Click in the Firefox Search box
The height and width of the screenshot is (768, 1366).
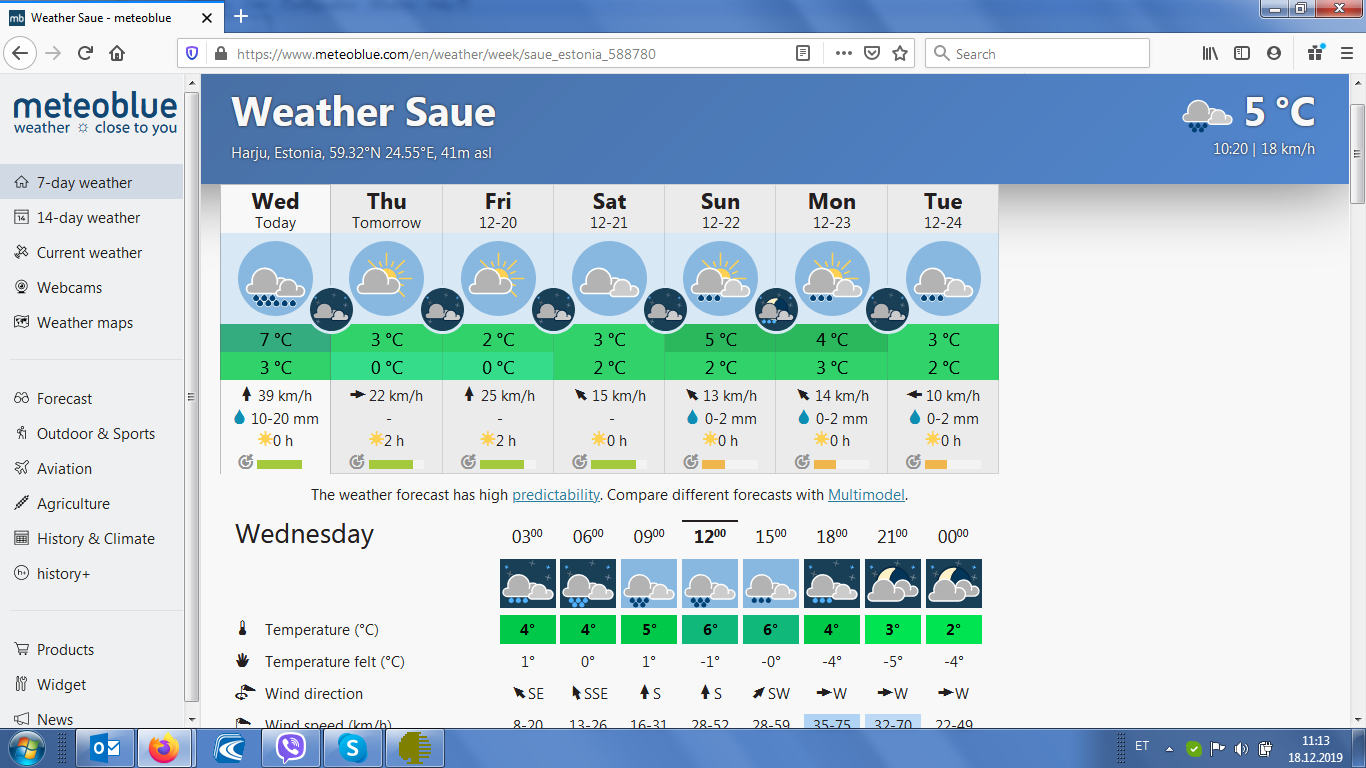1045,54
